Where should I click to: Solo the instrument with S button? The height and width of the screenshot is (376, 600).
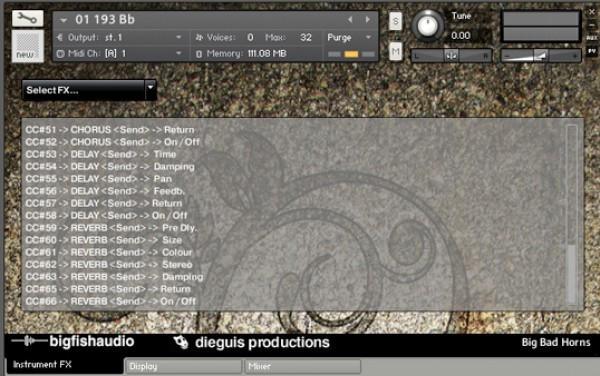pyautogui.click(x=396, y=21)
